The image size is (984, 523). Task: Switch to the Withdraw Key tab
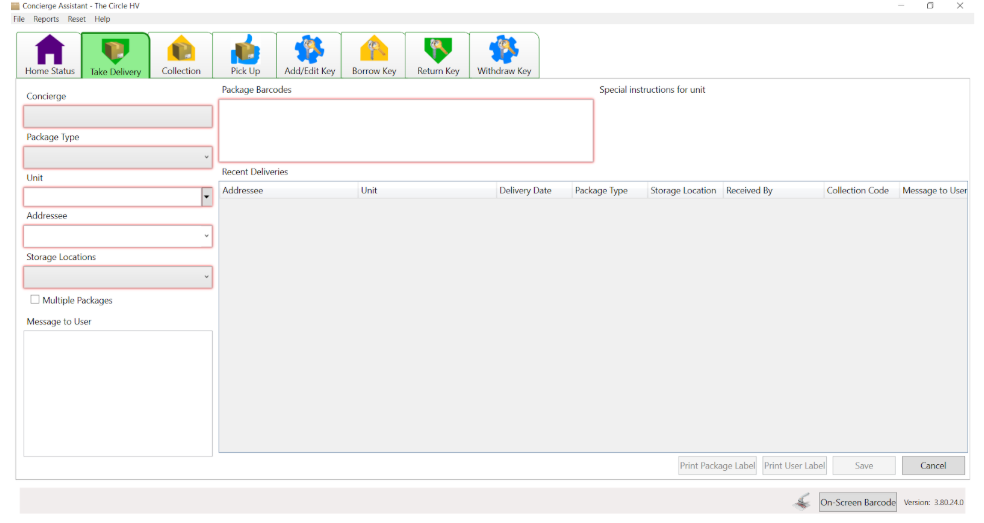pyautogui.click(x=504, y=55)
